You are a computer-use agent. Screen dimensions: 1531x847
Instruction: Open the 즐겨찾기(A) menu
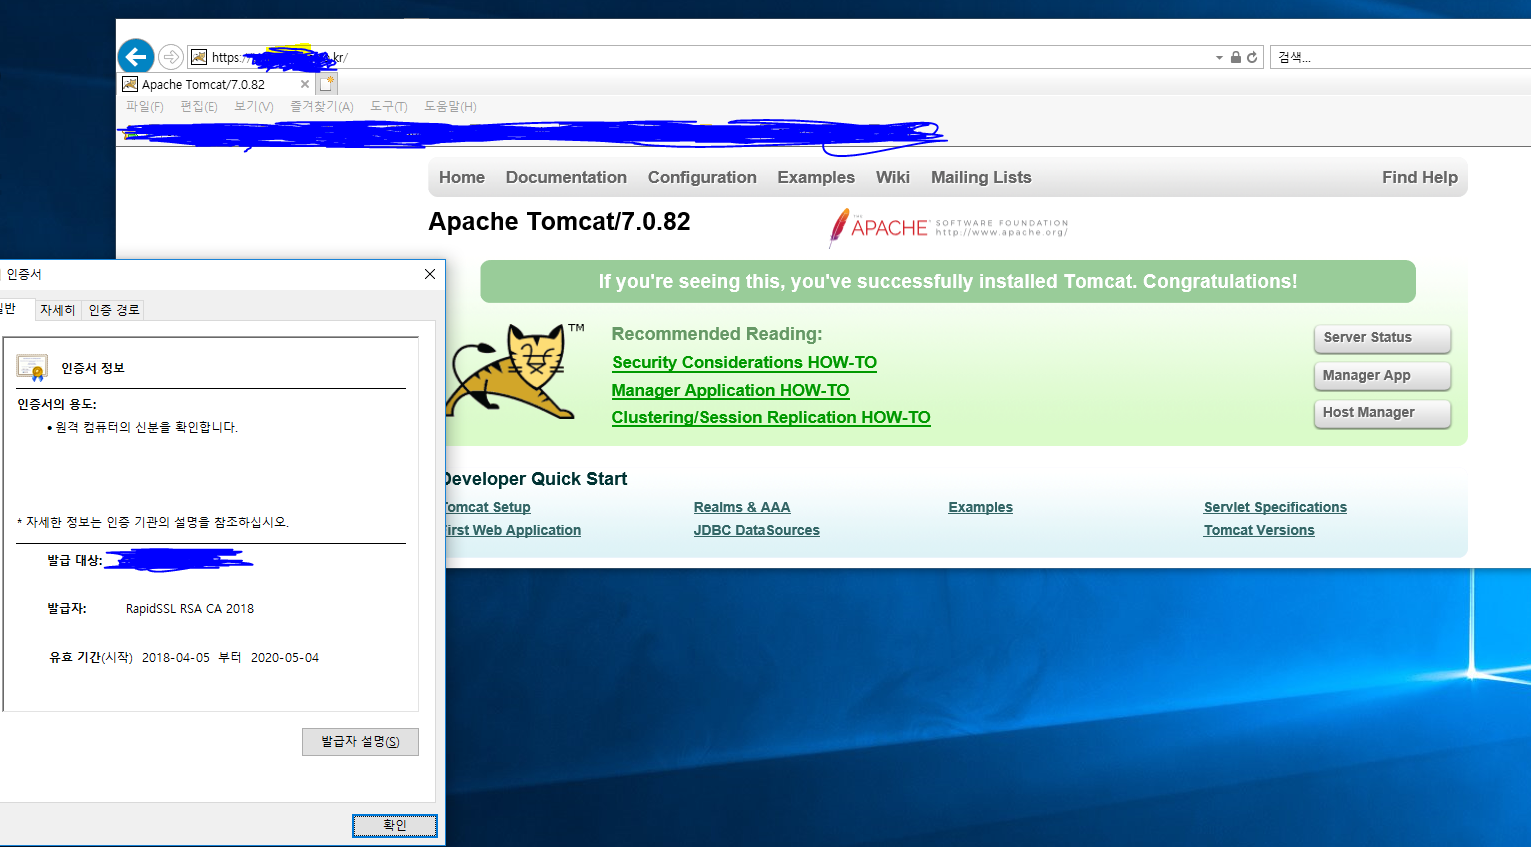coord(322,106)
